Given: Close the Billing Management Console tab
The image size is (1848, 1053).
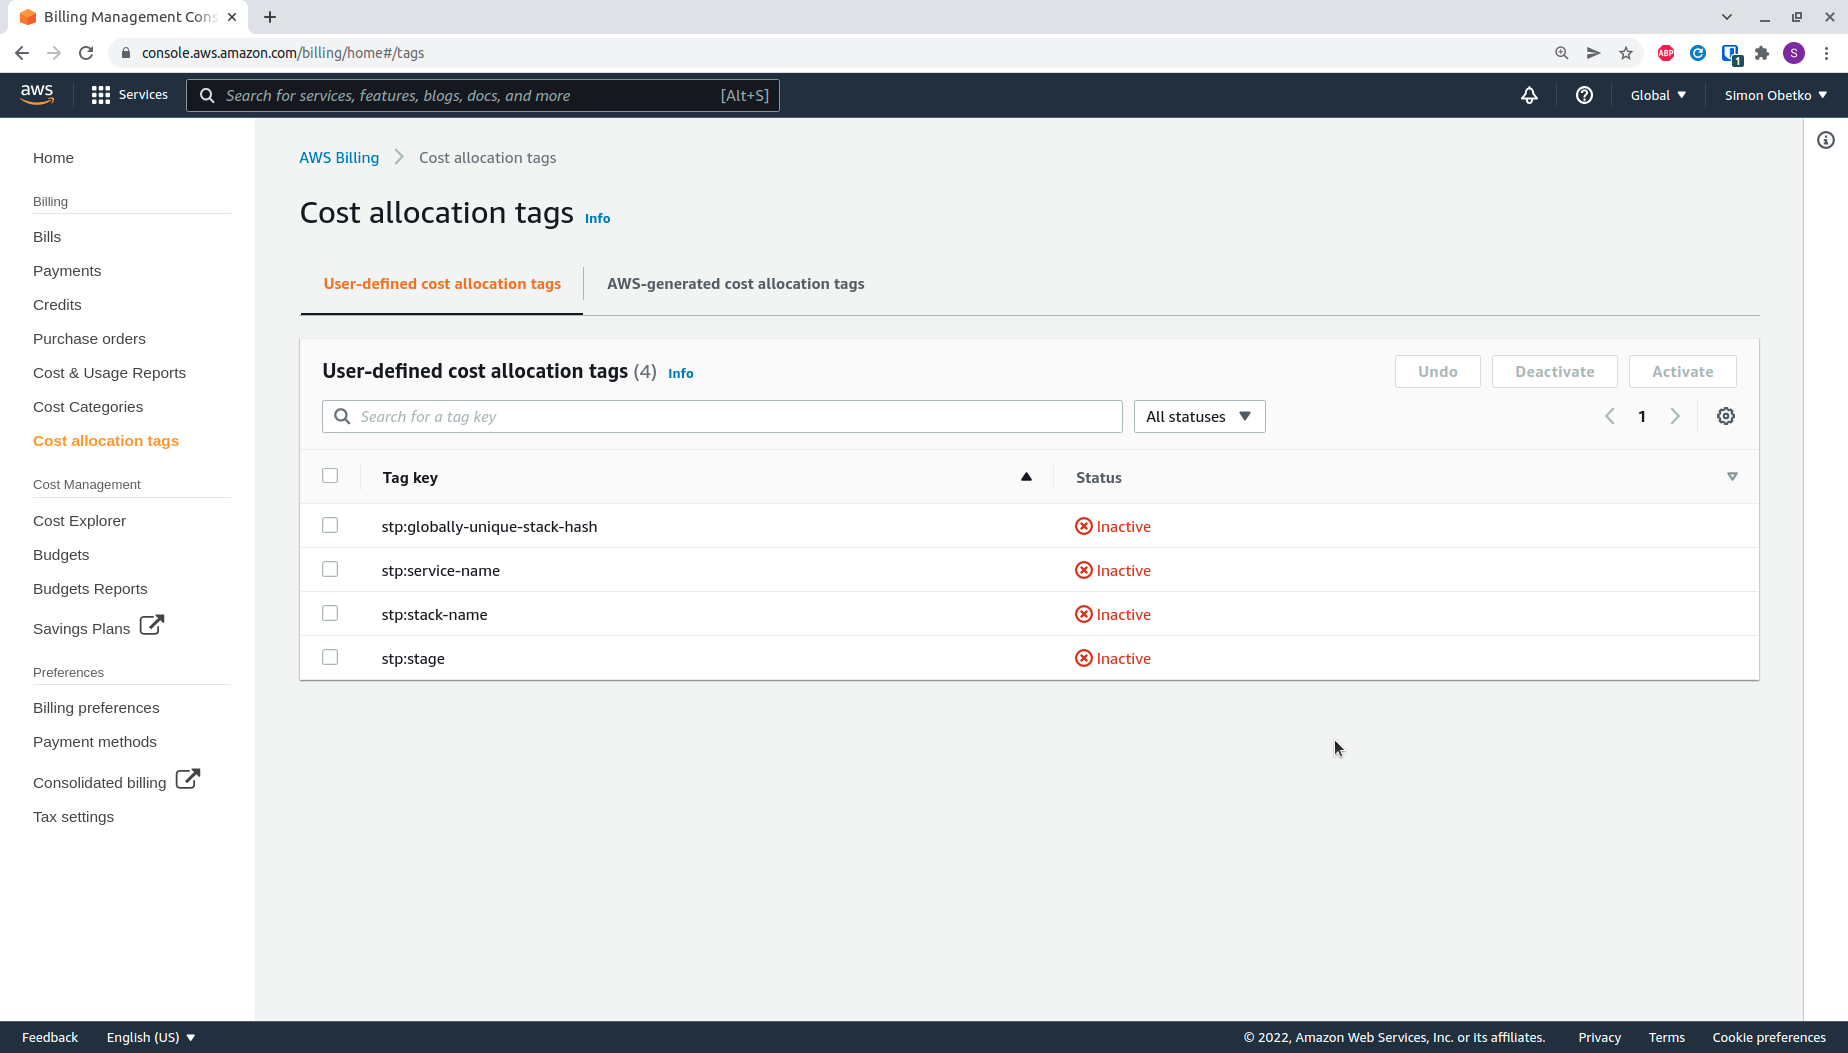Looking at the screenshot, I should click(232, 17).
